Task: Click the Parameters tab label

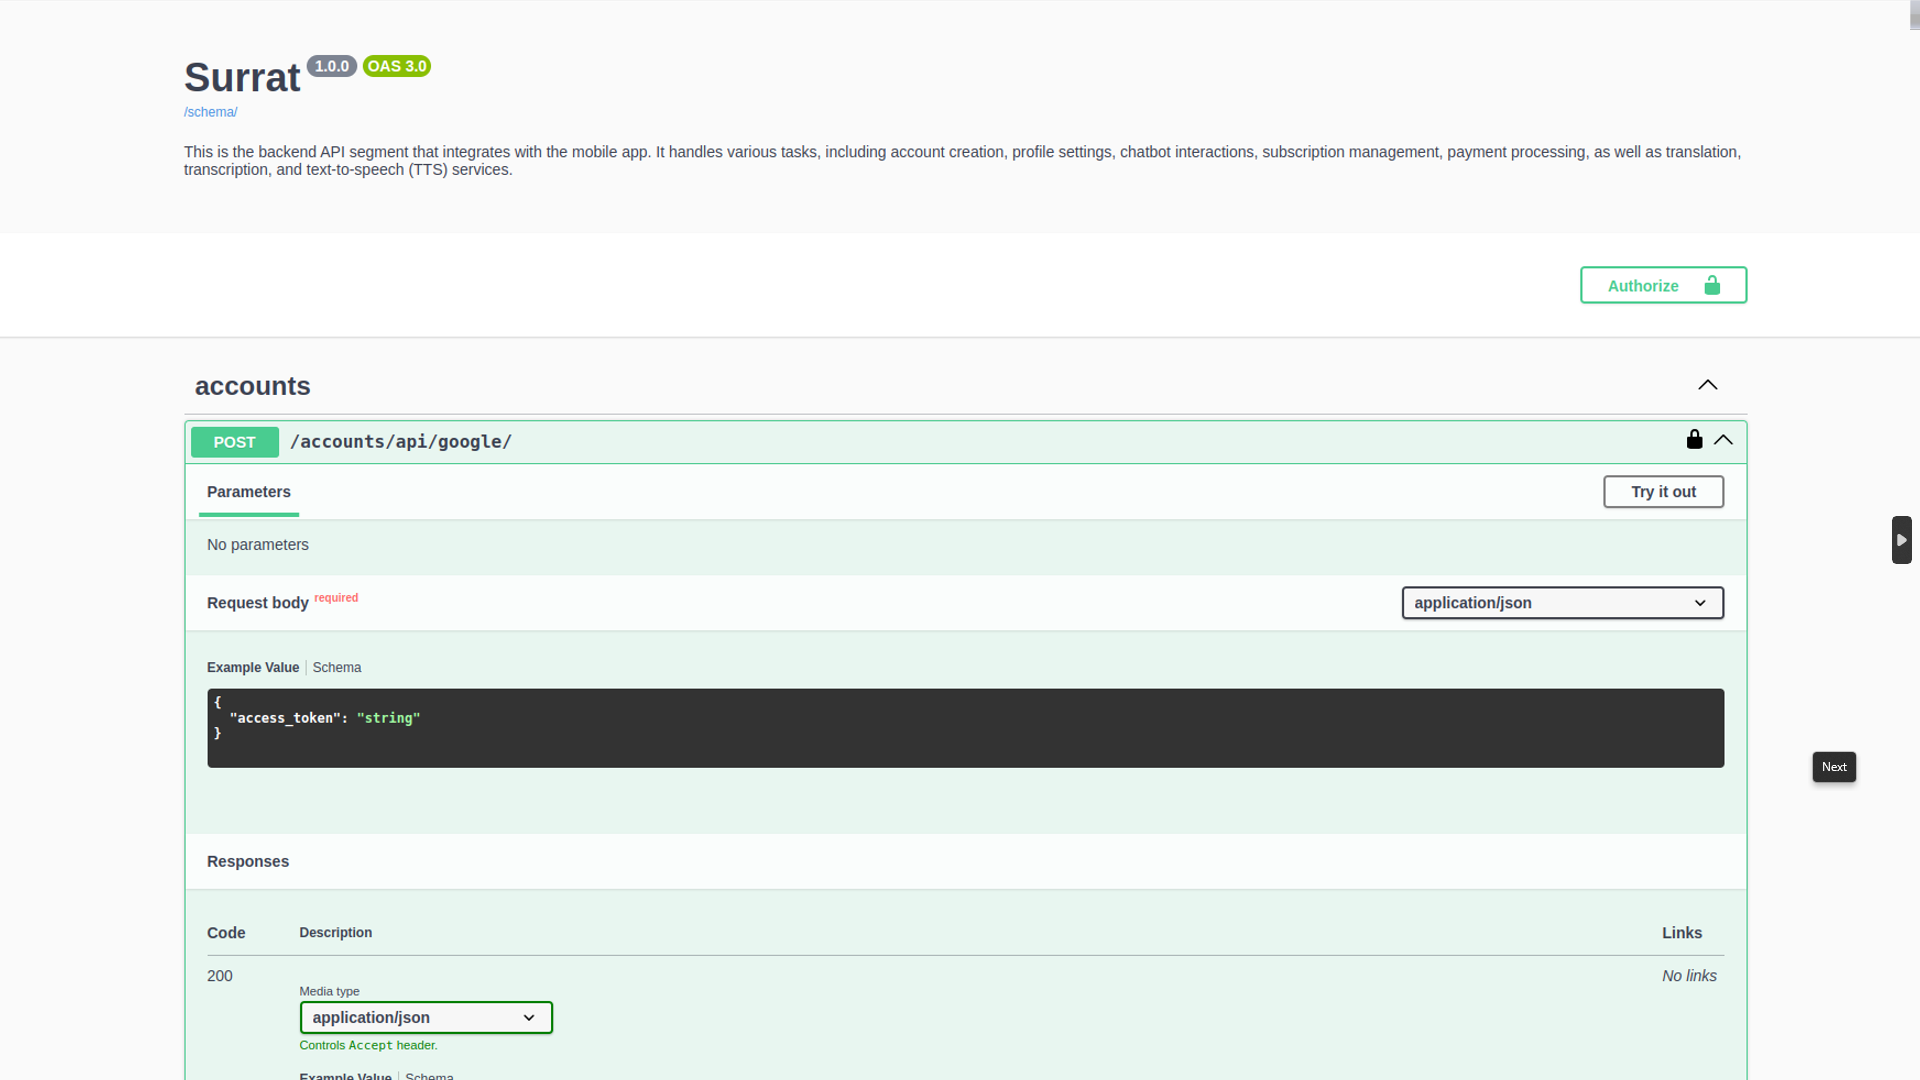Action: 248,492
